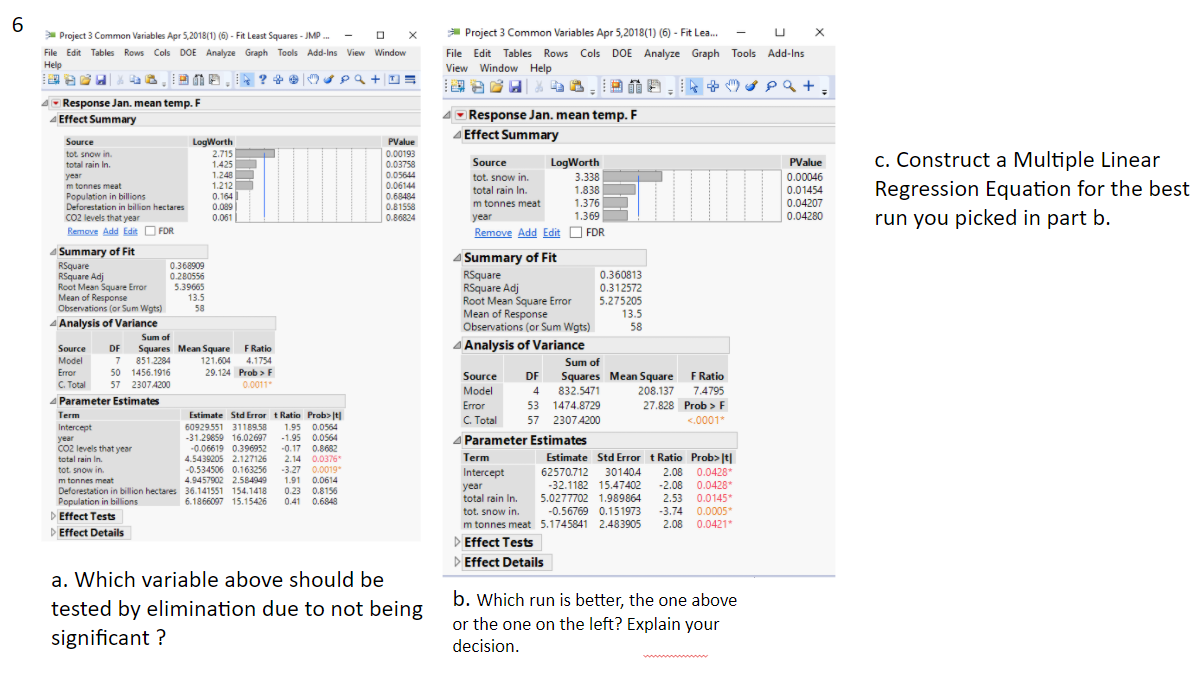The image size is (1202, 697).
Task: Open the Graph menu in left window
Action: coord(257,52)
